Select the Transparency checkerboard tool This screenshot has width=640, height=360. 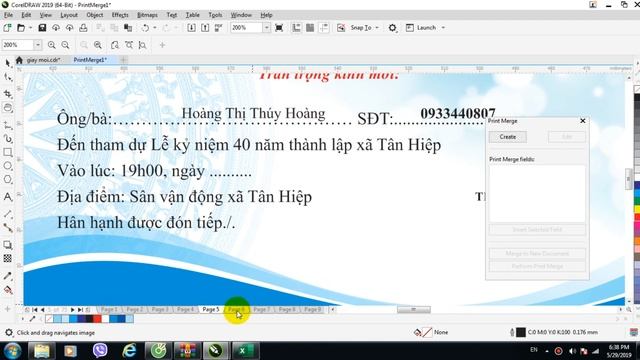7,258
